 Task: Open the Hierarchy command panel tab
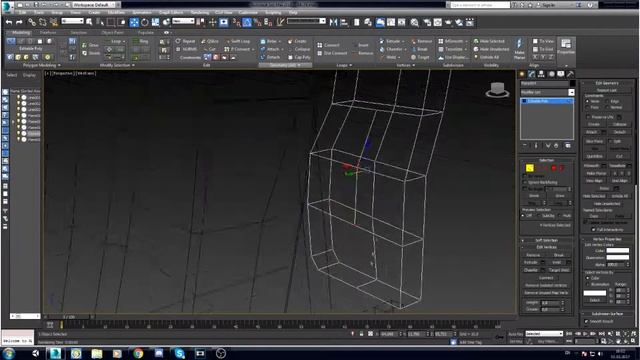coord(541,74)
